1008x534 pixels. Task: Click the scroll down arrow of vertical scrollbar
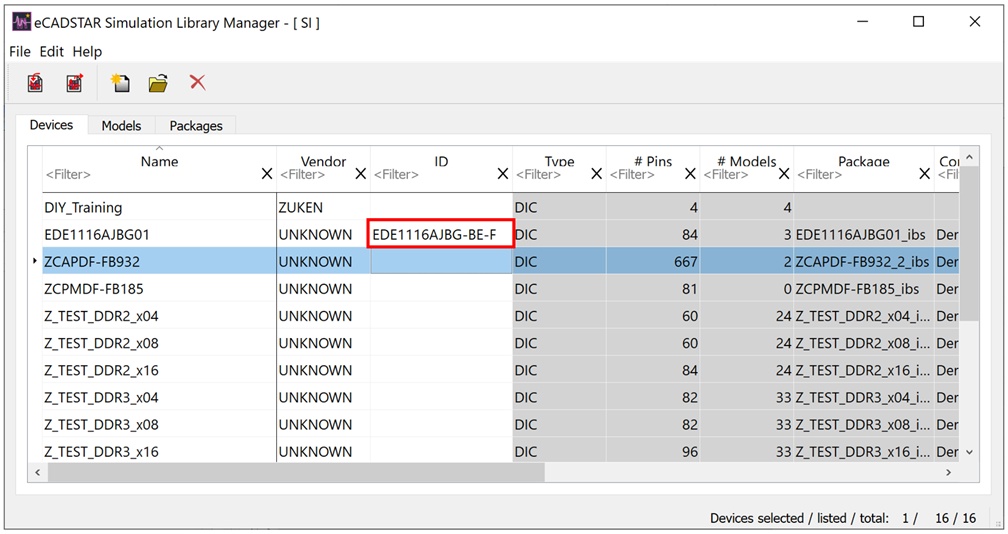click(969, 452)
